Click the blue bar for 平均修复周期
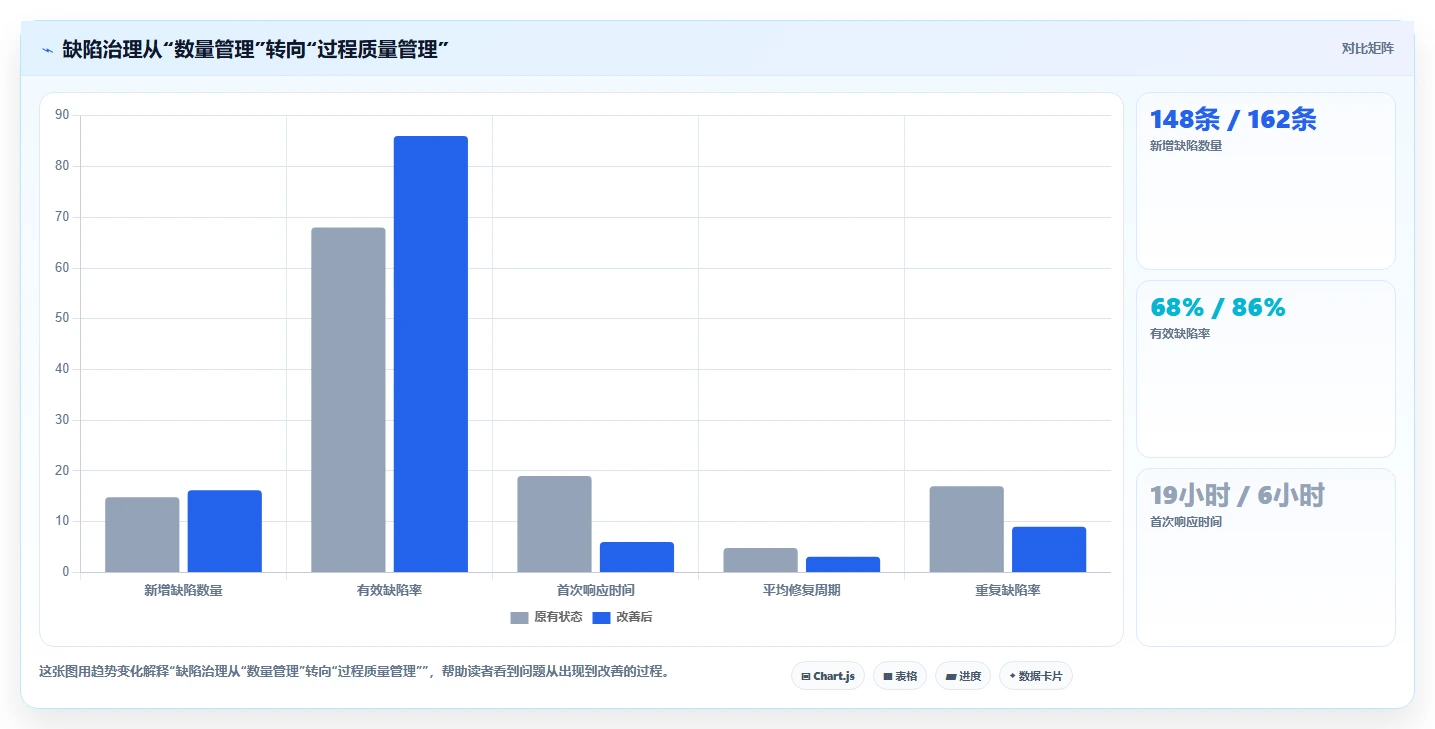The image size is (1435, 729). click(x=842, y=565)
